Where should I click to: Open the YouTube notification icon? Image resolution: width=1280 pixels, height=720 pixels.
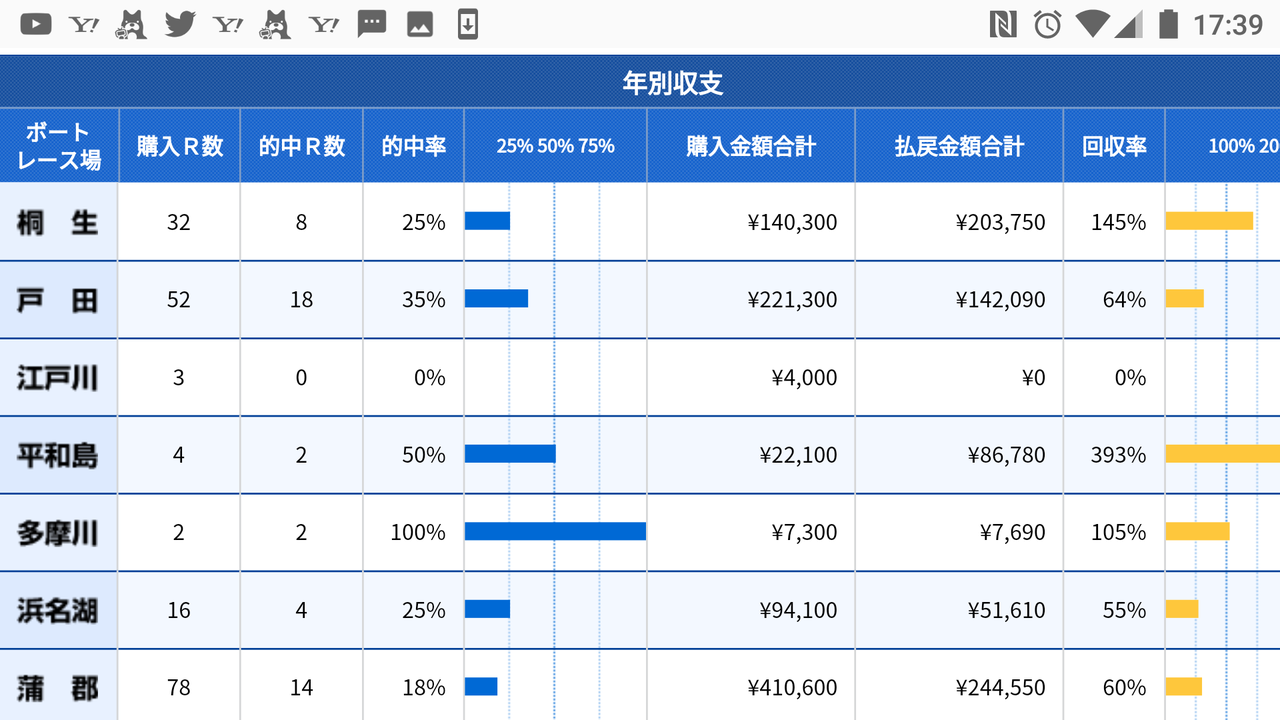click(x=35, y=23)
